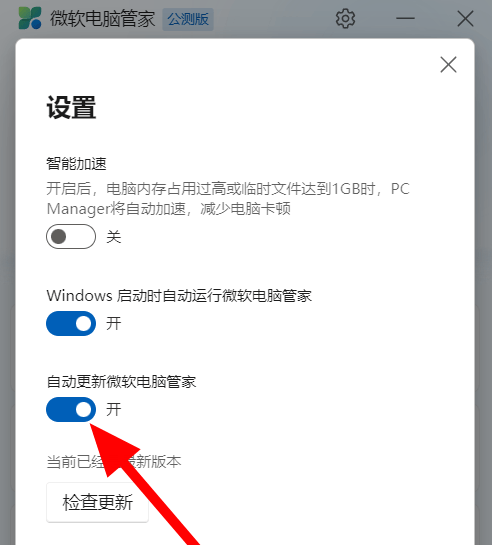
Task: Click the 设置 heading text
Action: 71,107
